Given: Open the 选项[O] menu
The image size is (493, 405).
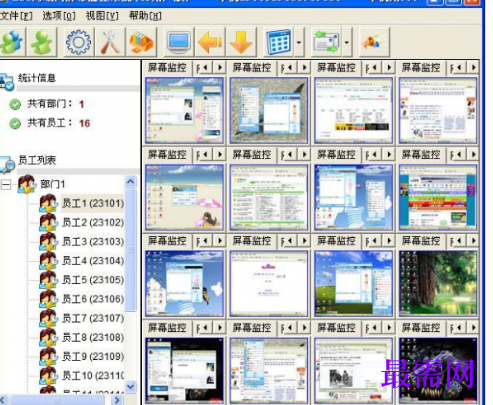Looking at the screenshot, I should point(59,16).
